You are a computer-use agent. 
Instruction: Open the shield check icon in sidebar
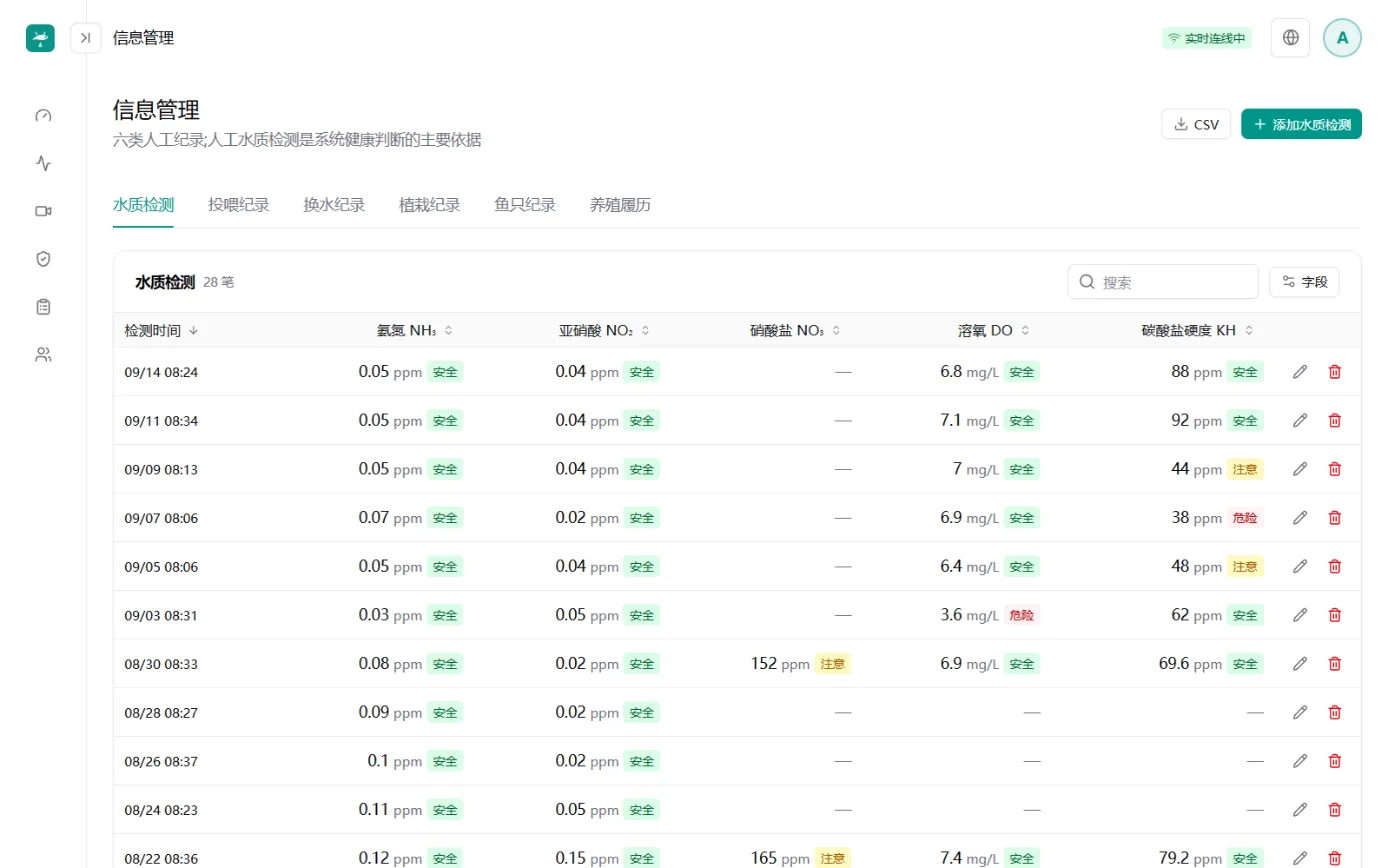tap(43, 259)
